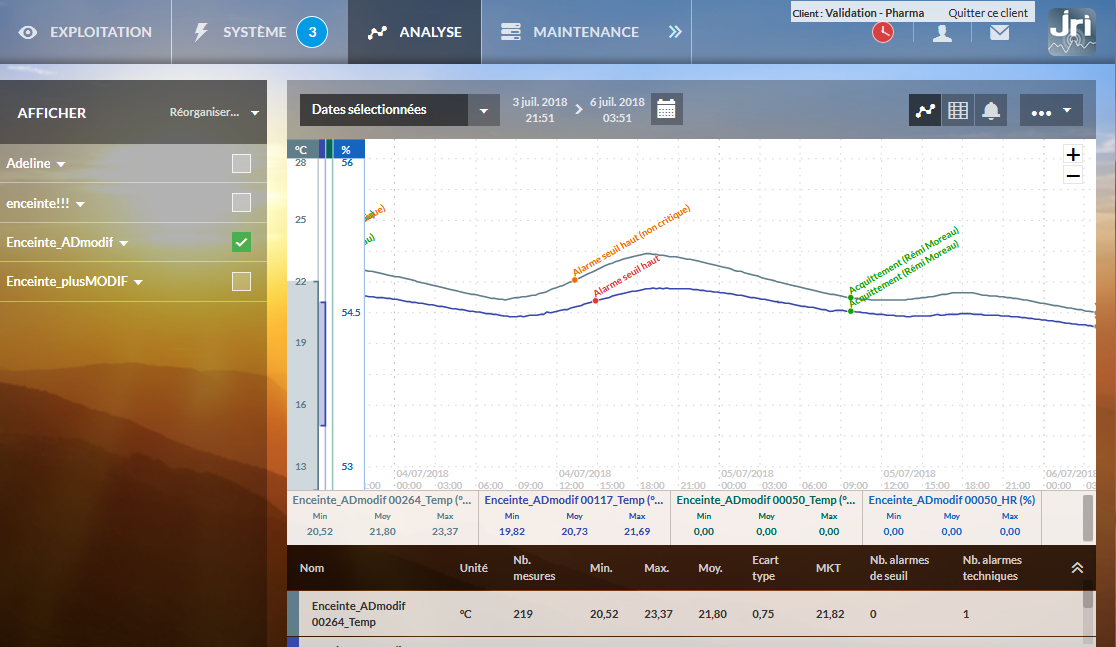Click the JRI logo
The width and height of the screenshot is (1116, 647).
point(1072,31)
